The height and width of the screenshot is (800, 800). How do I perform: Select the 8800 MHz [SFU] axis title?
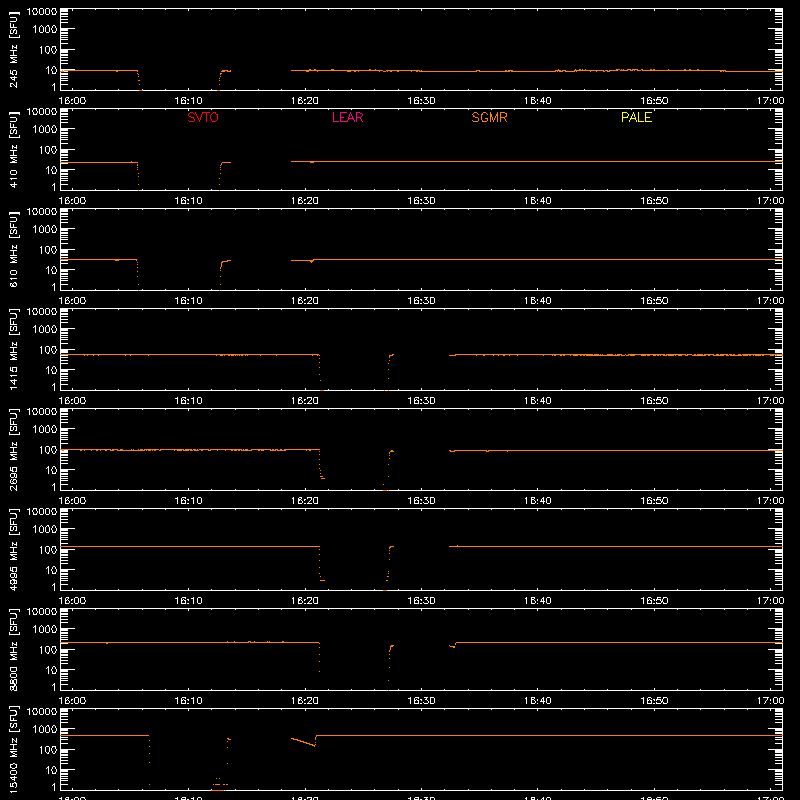14,649
